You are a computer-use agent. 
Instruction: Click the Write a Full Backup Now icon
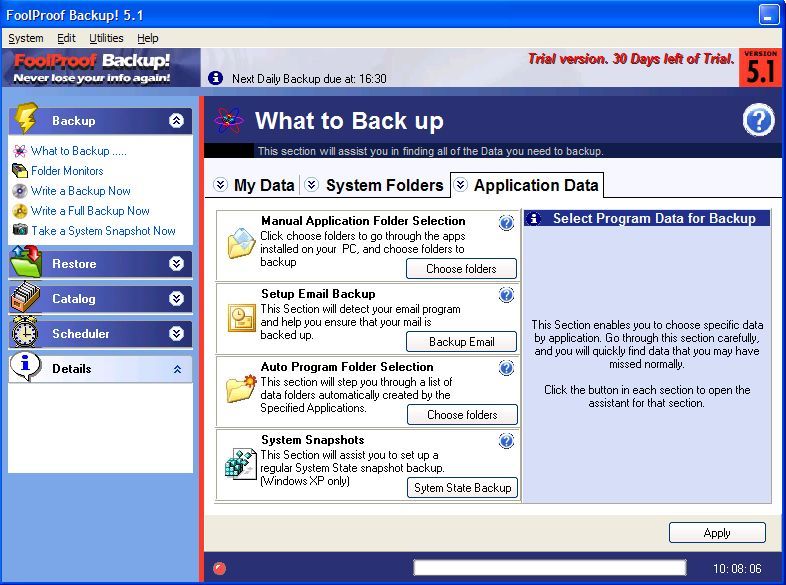tap(20, 211)
